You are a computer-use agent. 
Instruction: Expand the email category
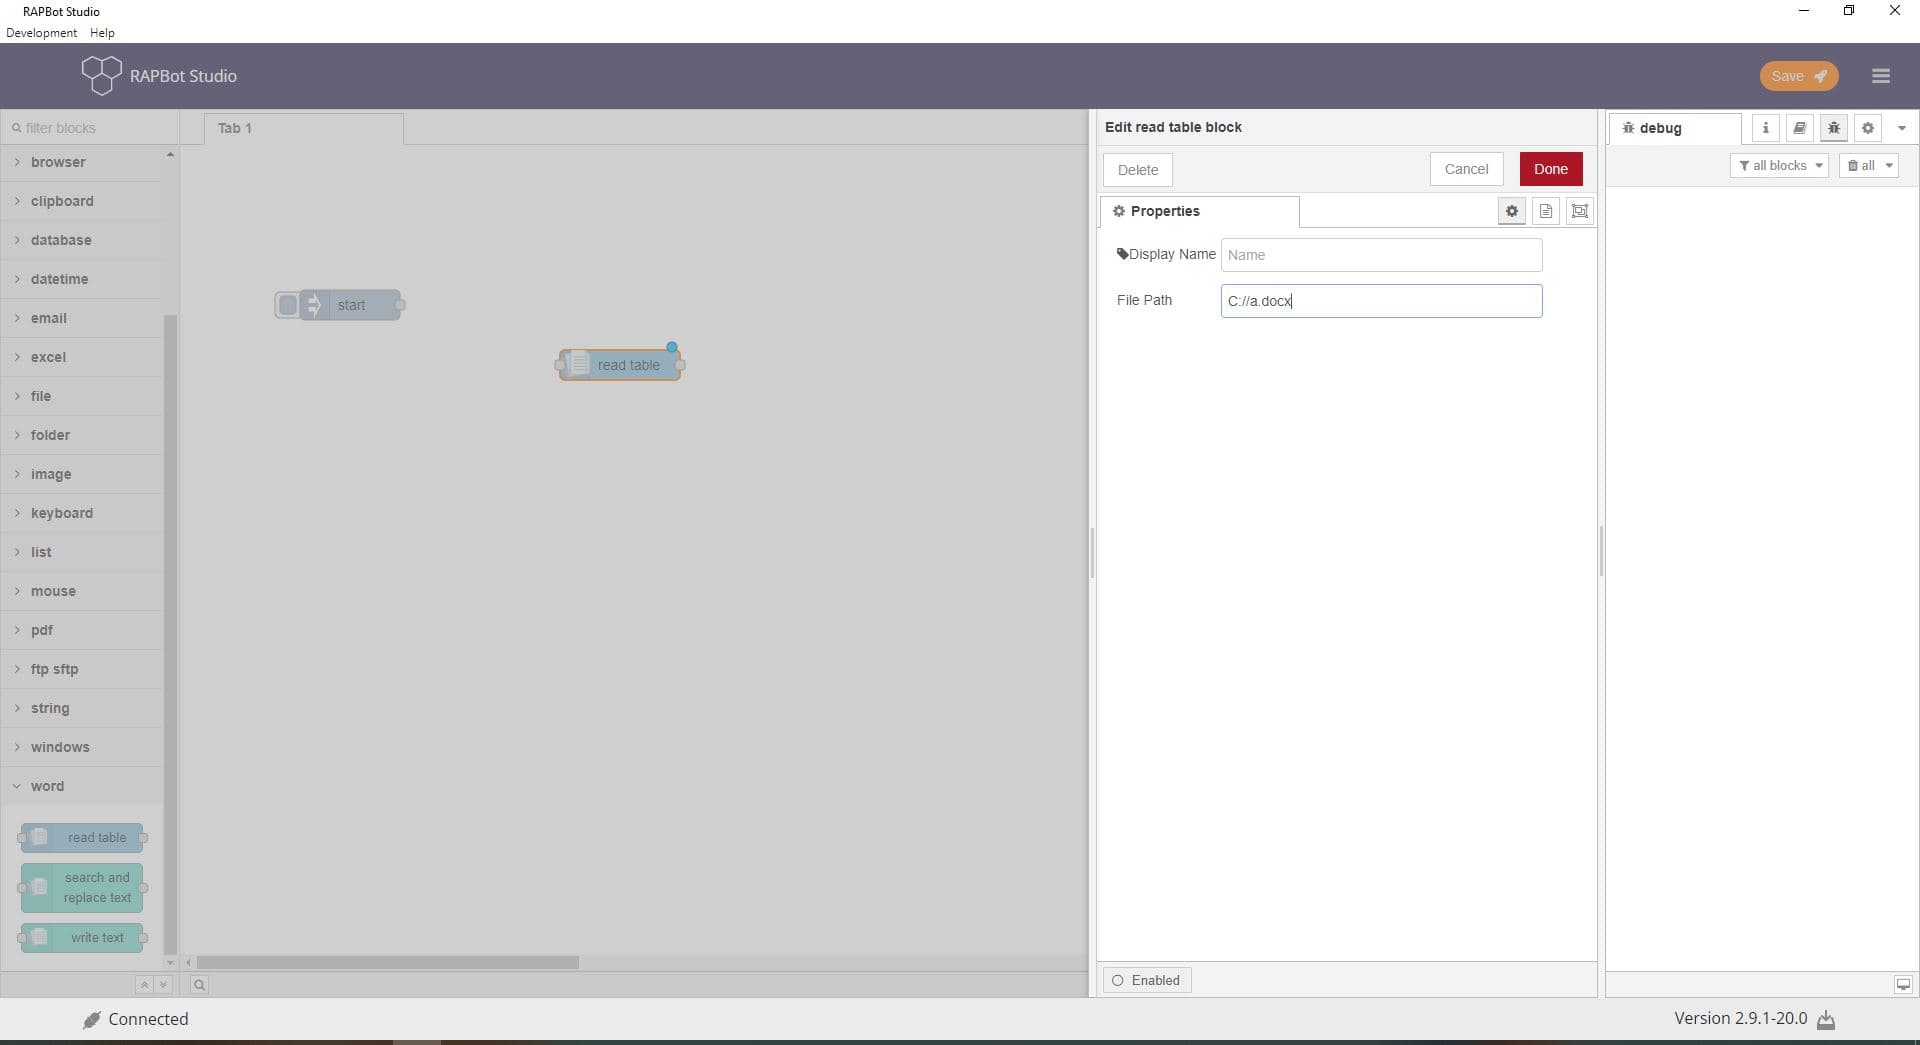tap(81, 318)
